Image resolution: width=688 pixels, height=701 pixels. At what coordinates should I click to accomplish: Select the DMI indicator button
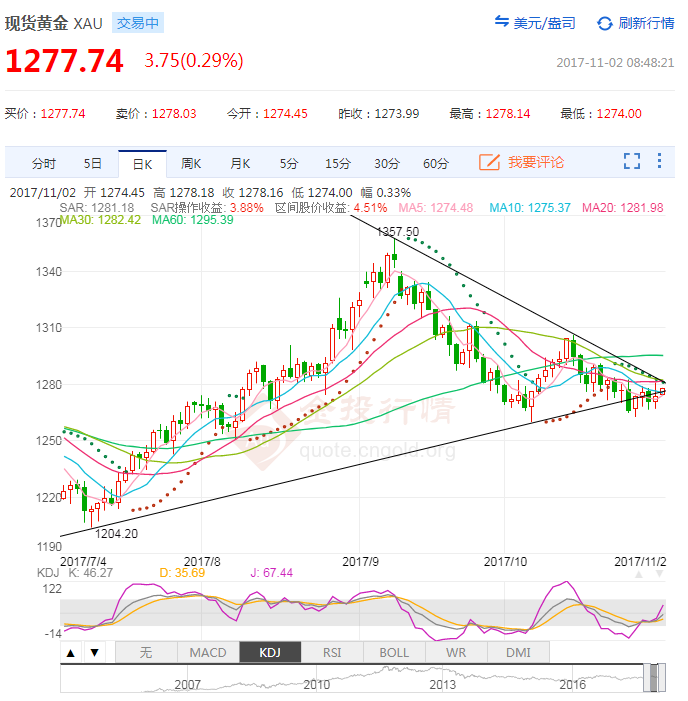[x=518, y=652]
